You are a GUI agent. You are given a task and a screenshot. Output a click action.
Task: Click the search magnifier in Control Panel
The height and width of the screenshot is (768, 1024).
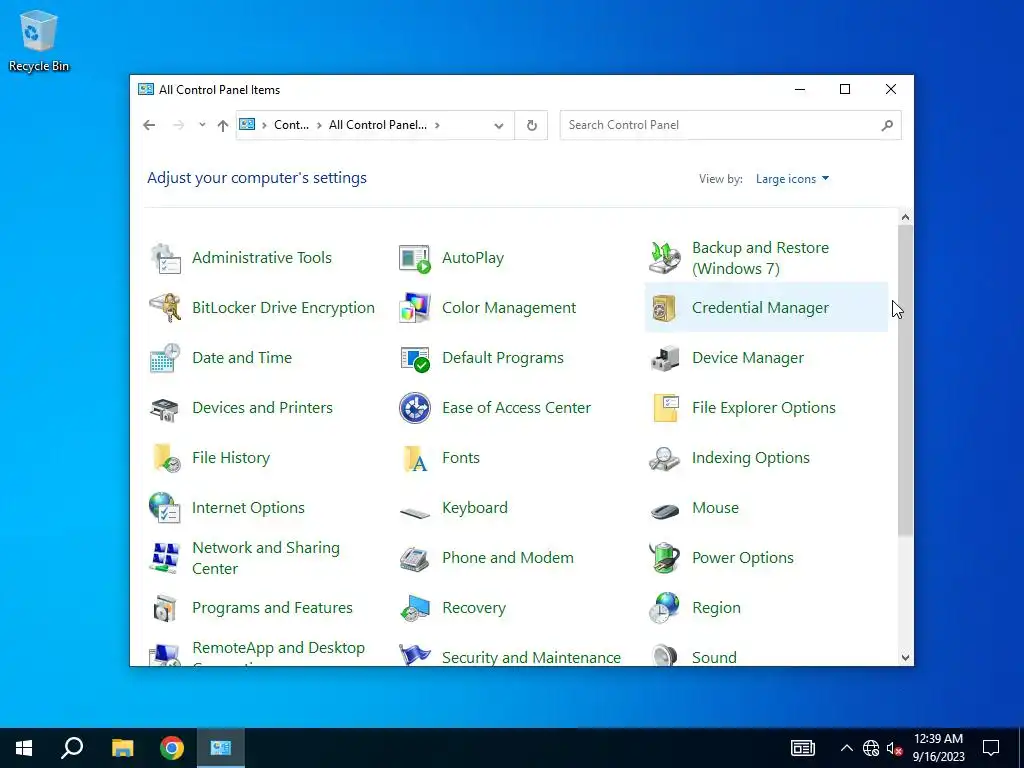[887, 125]
